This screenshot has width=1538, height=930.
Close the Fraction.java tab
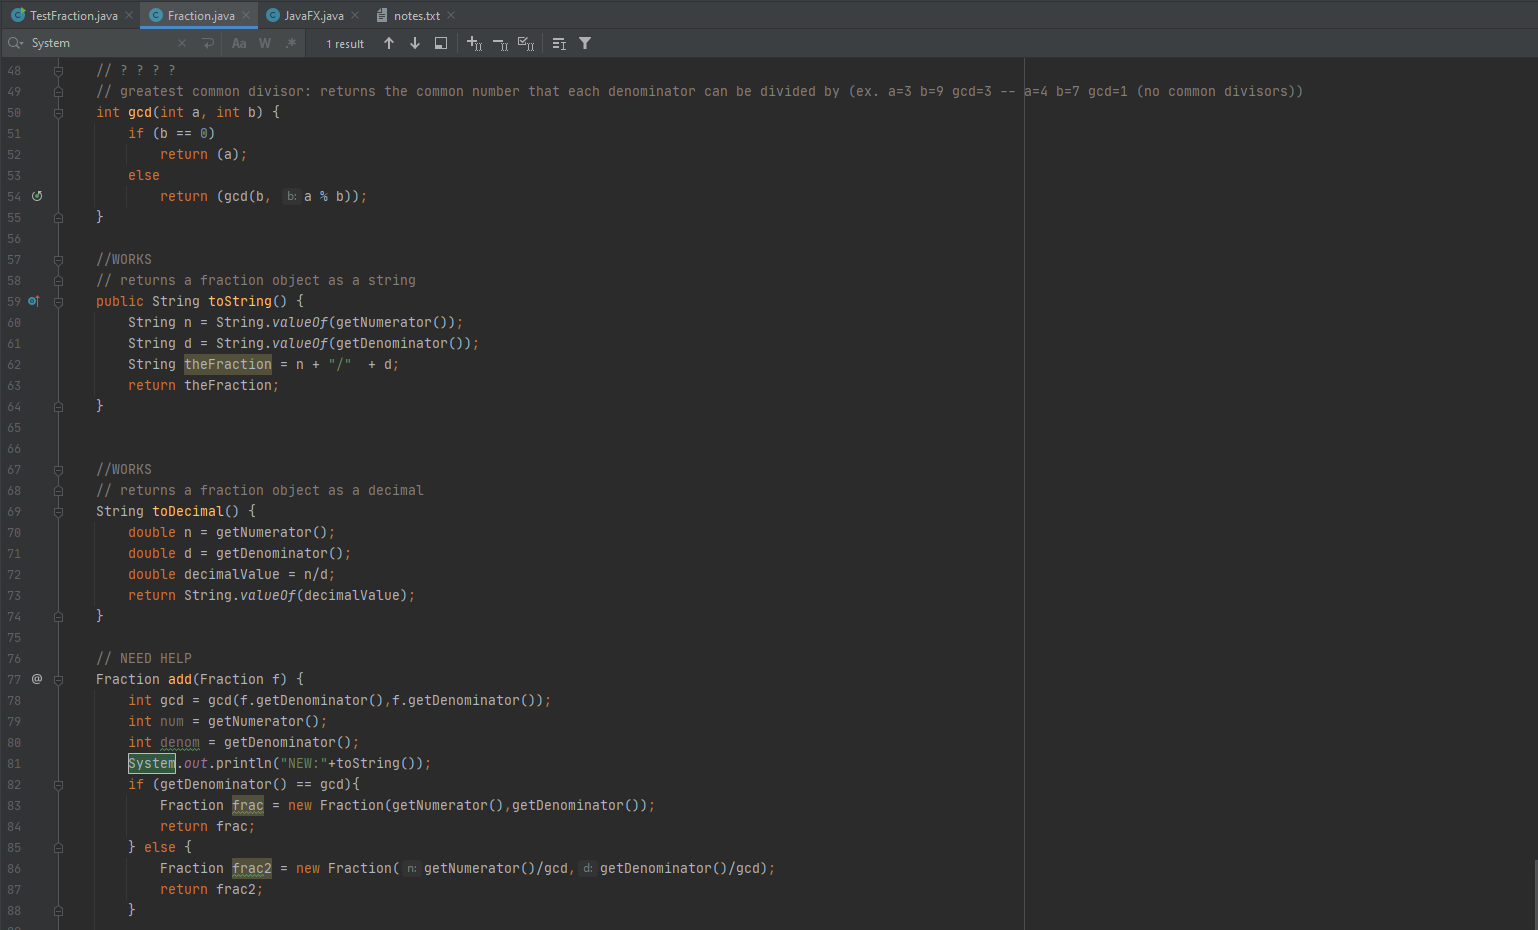(x=246, y=15)
